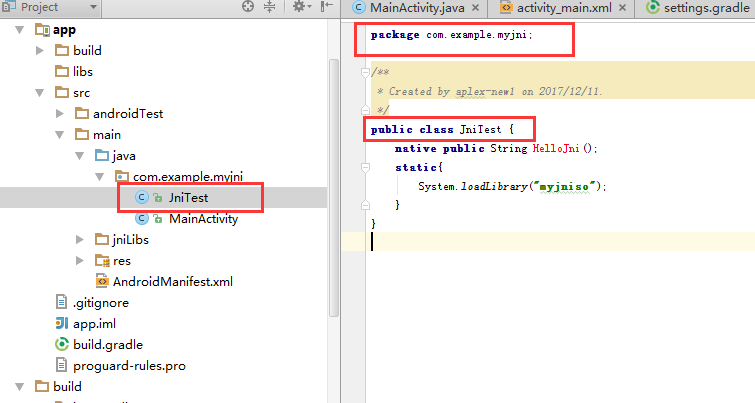755x403 pixels.
Task: Click the res folder icon
Action: click(102, 260)
